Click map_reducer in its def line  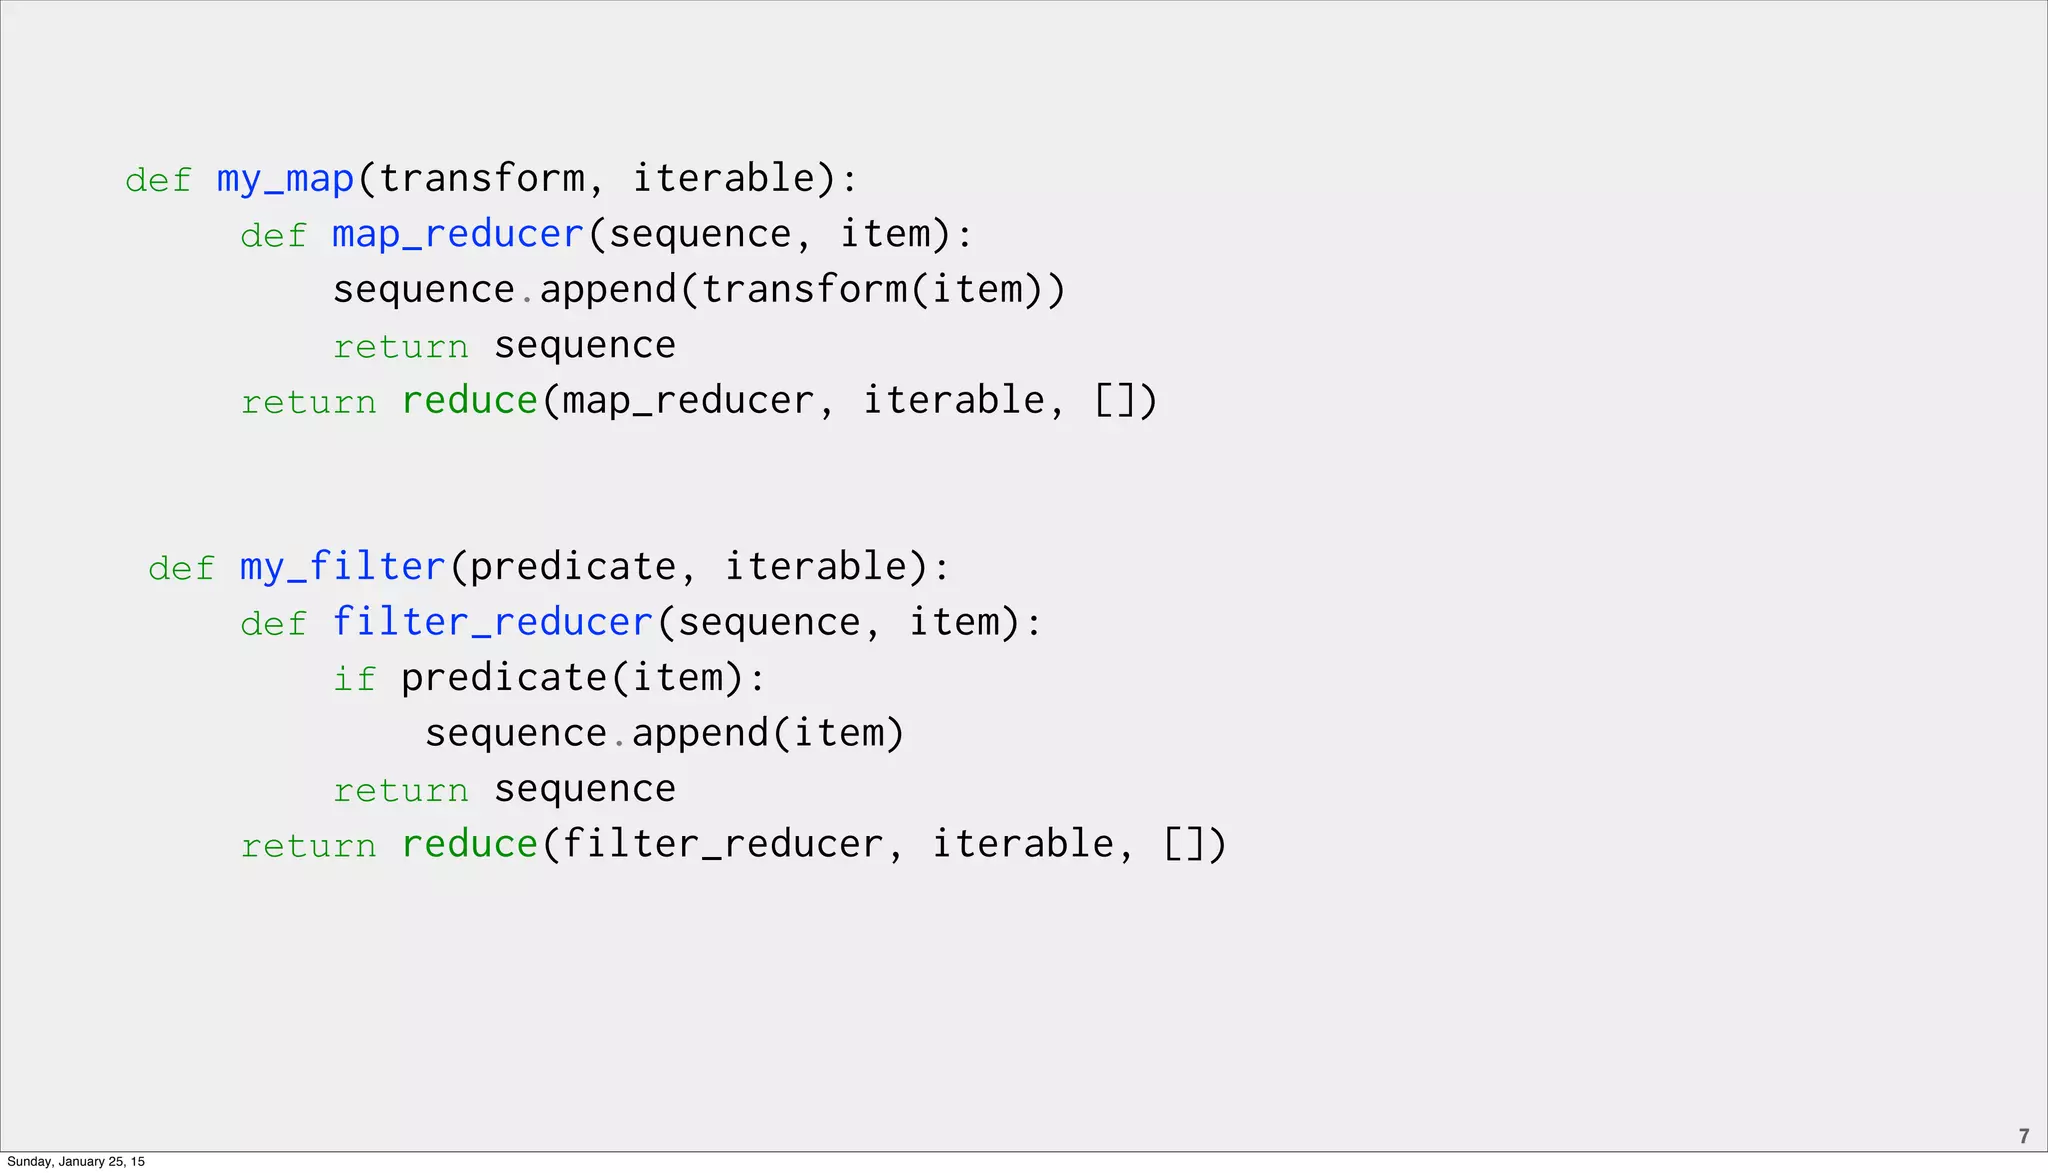[x=457, y=234]
